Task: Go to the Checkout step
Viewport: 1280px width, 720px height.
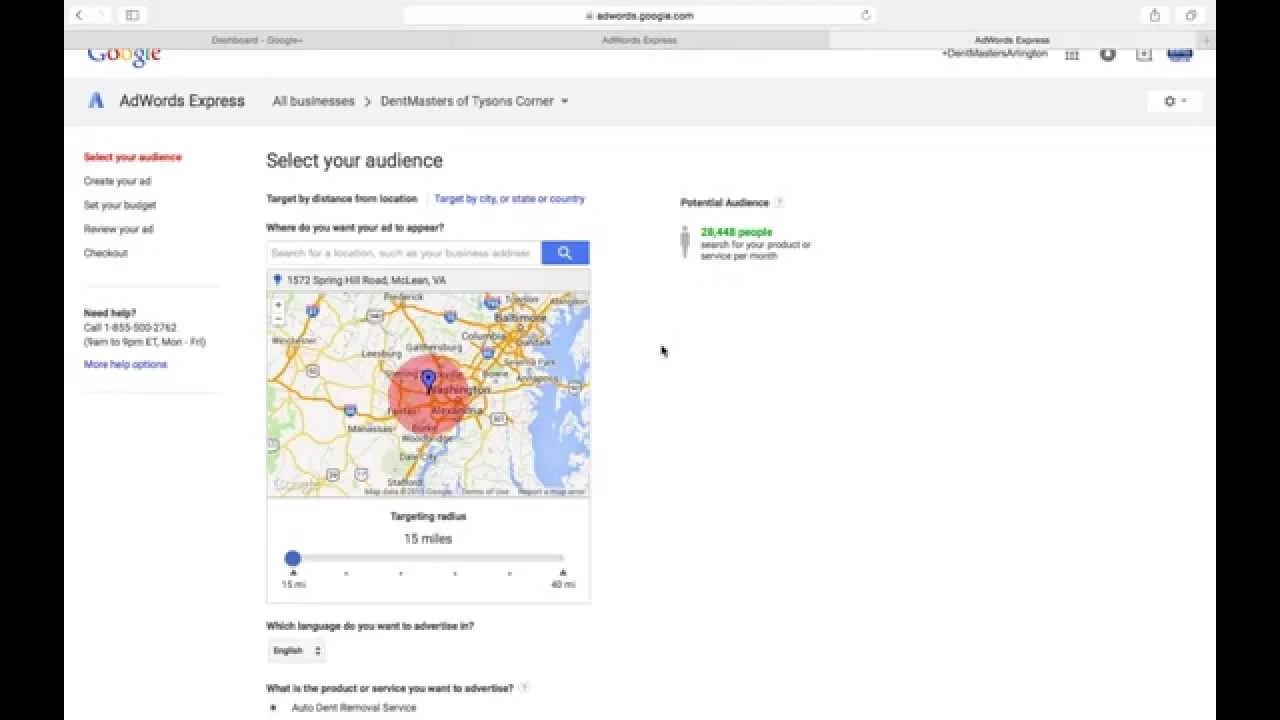Action: 106,253
